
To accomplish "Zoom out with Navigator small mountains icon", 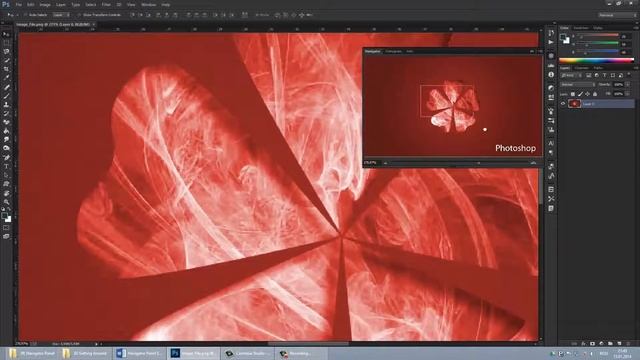I will (385, 162).
